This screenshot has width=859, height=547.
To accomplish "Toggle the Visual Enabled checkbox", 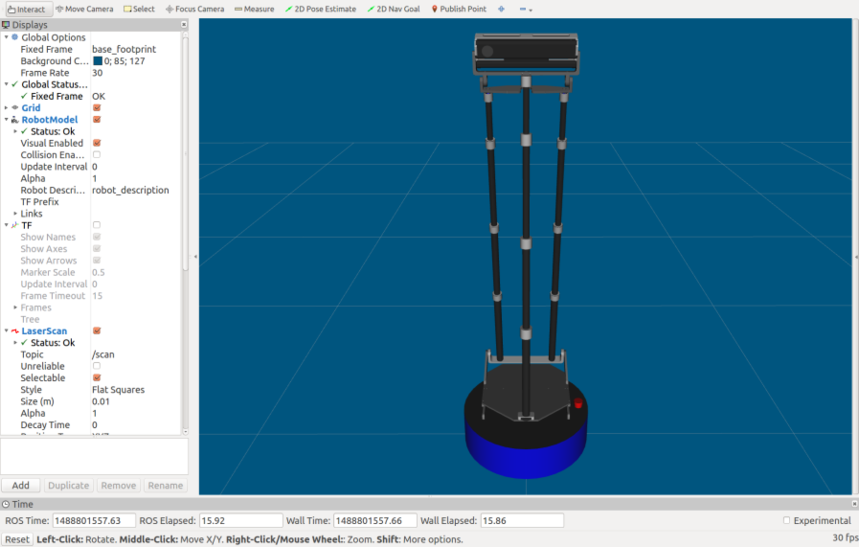I will 97,143.
